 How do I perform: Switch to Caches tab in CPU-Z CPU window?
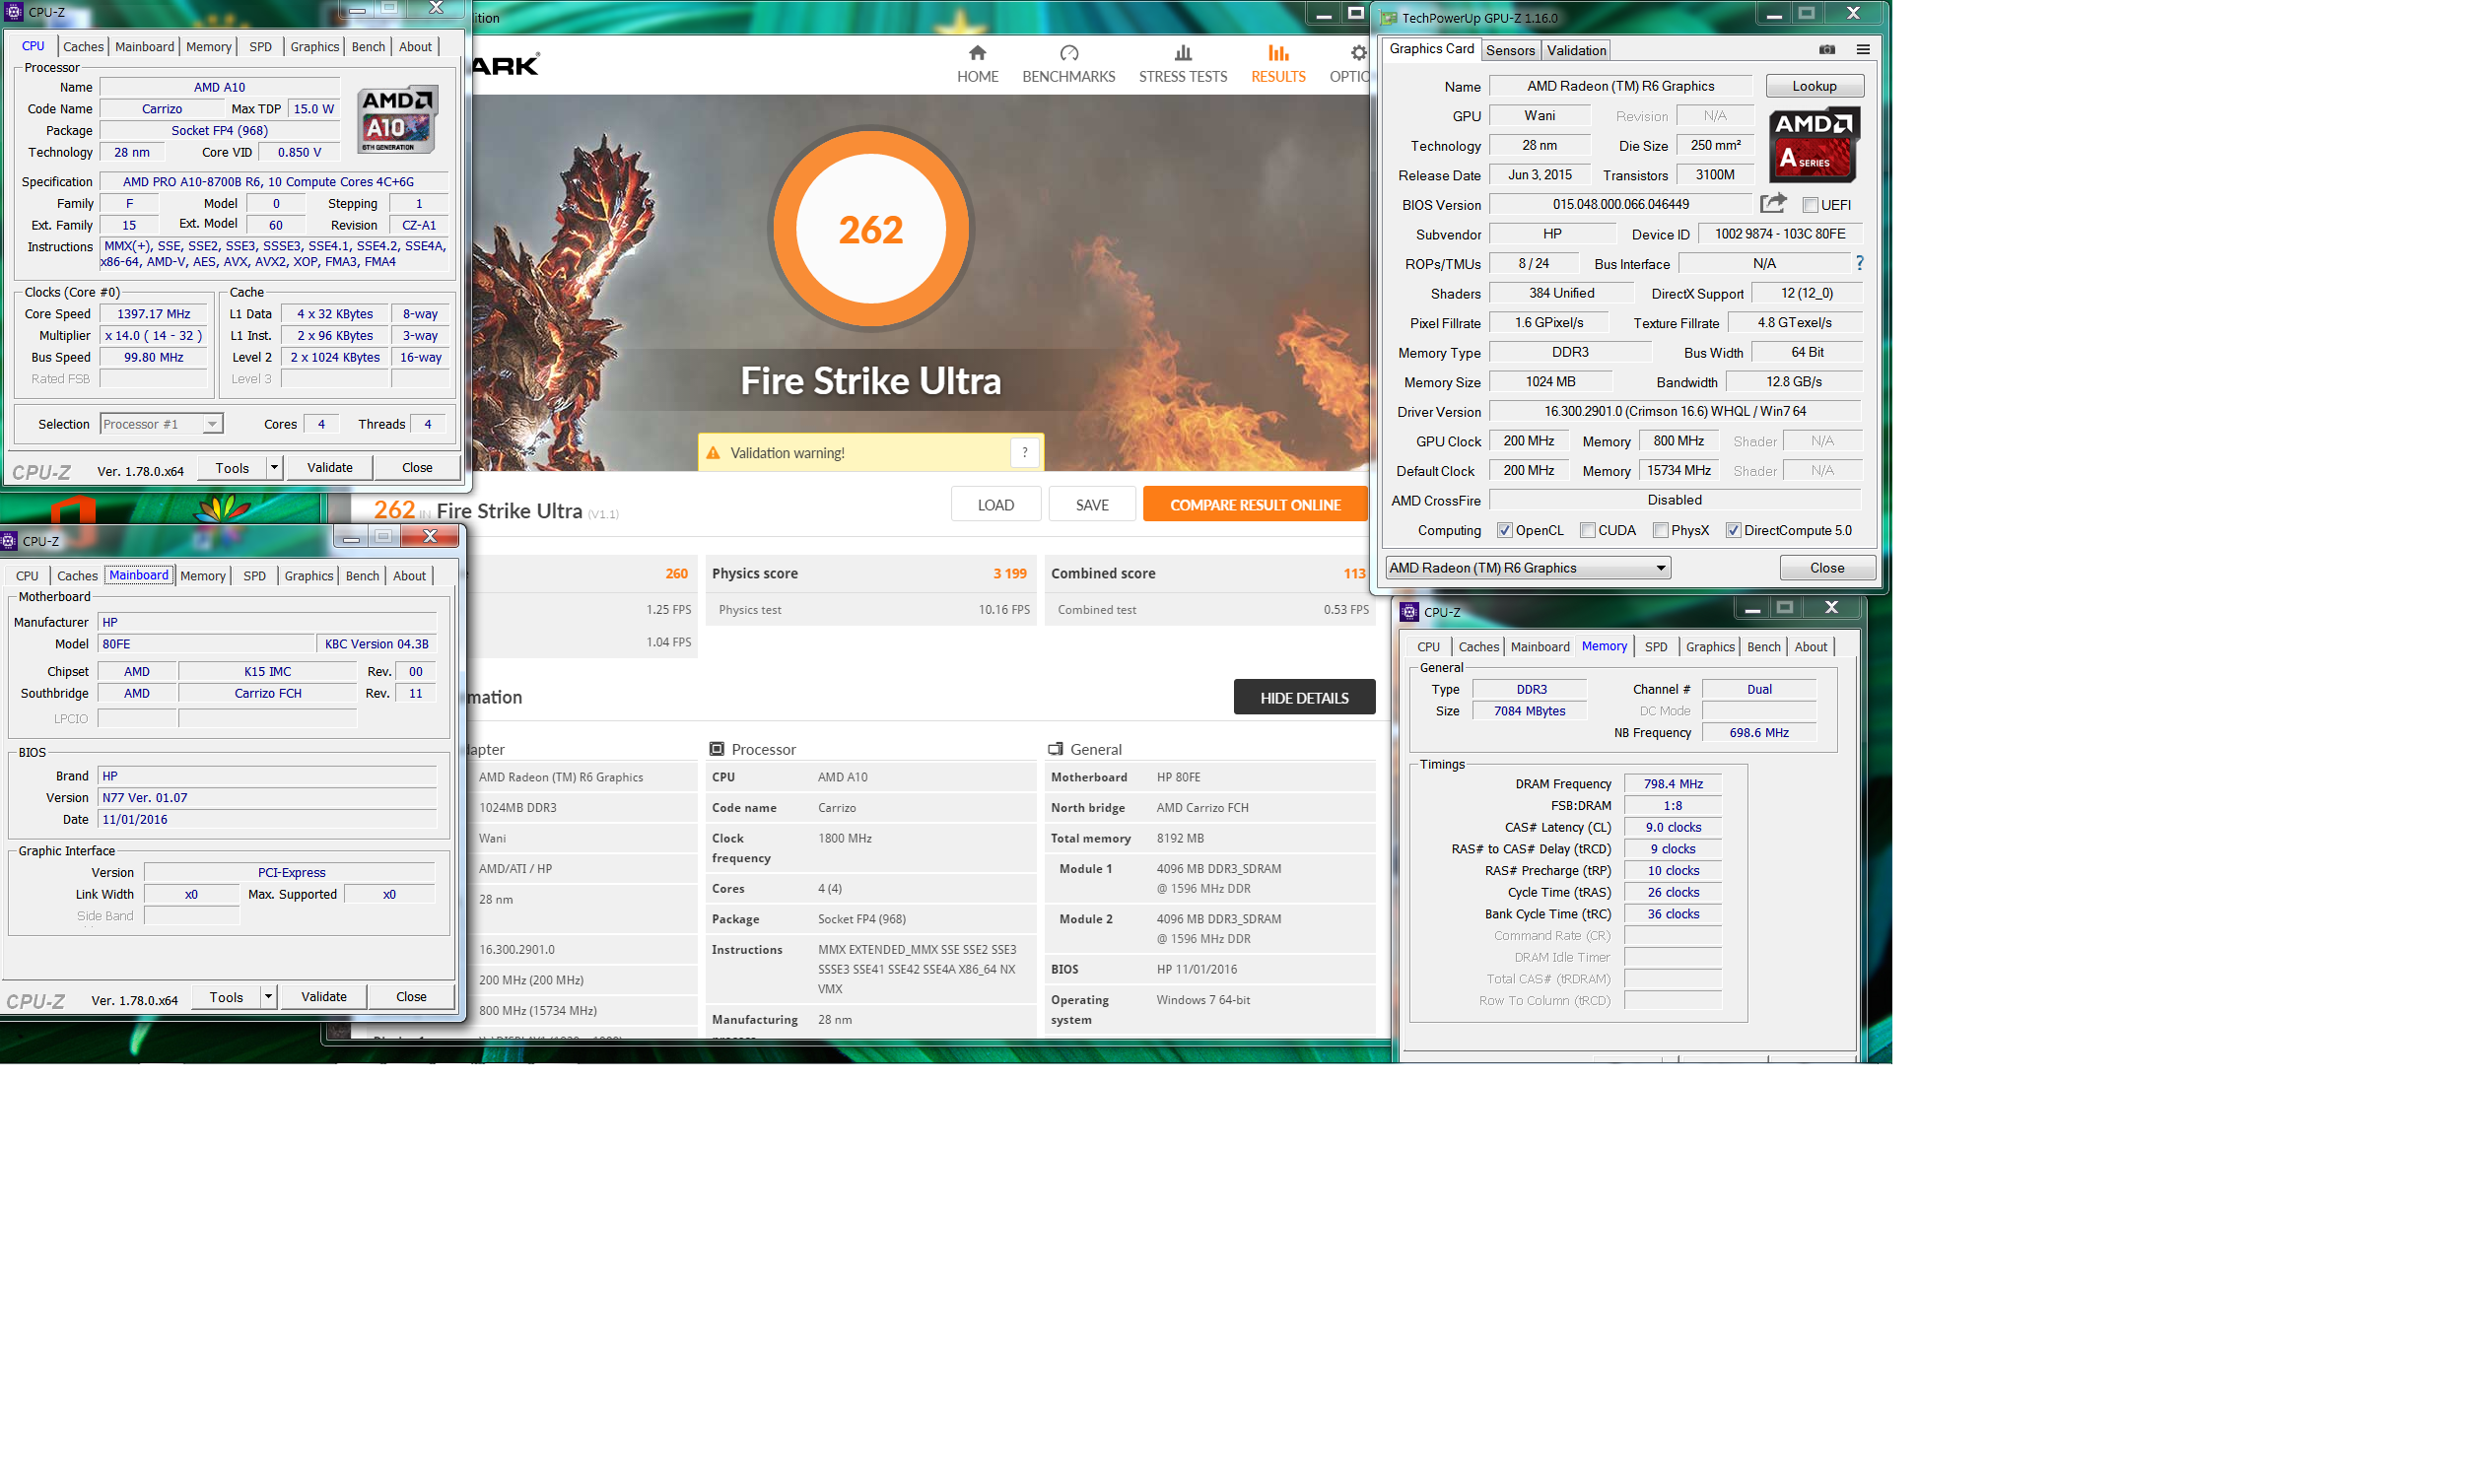pos(83,46)
